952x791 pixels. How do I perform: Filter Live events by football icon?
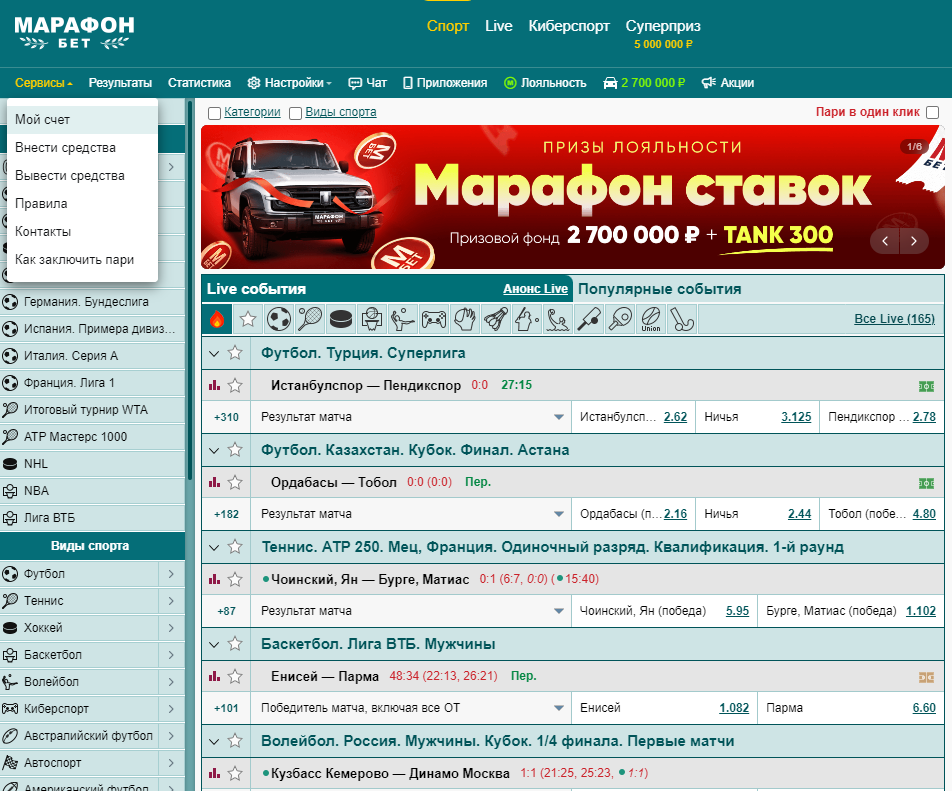click(x=279, y=319)
